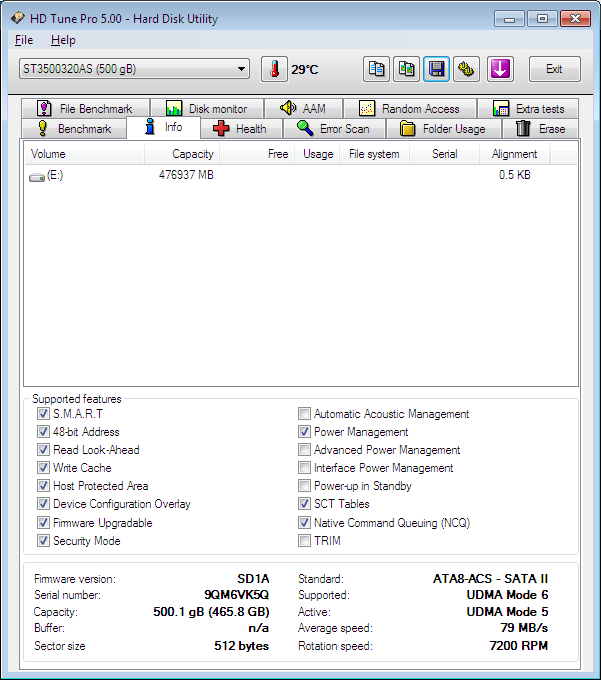The width and height of the screenshot is (601, 680).
Task: Toggle the TRIM checkbox
Action: point(304,541)
